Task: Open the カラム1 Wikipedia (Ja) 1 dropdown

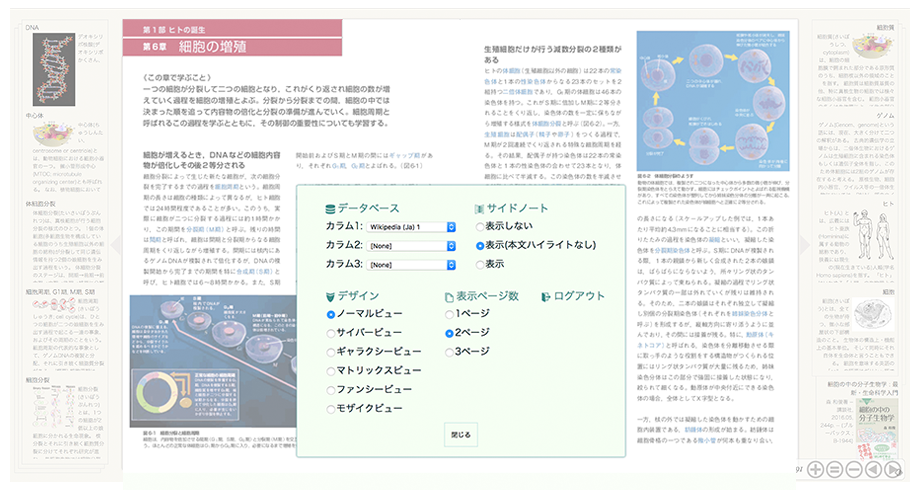Action: [x=411, y=227]
